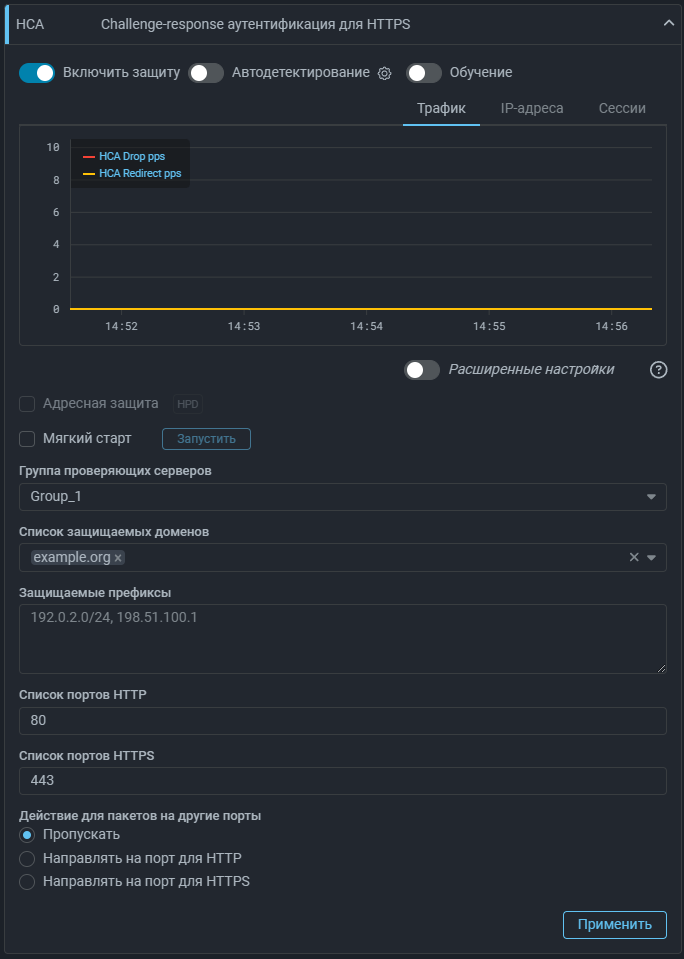Click the HPD badge icon
The width and height of the screenshot is (684, 959).
point(187,404)
